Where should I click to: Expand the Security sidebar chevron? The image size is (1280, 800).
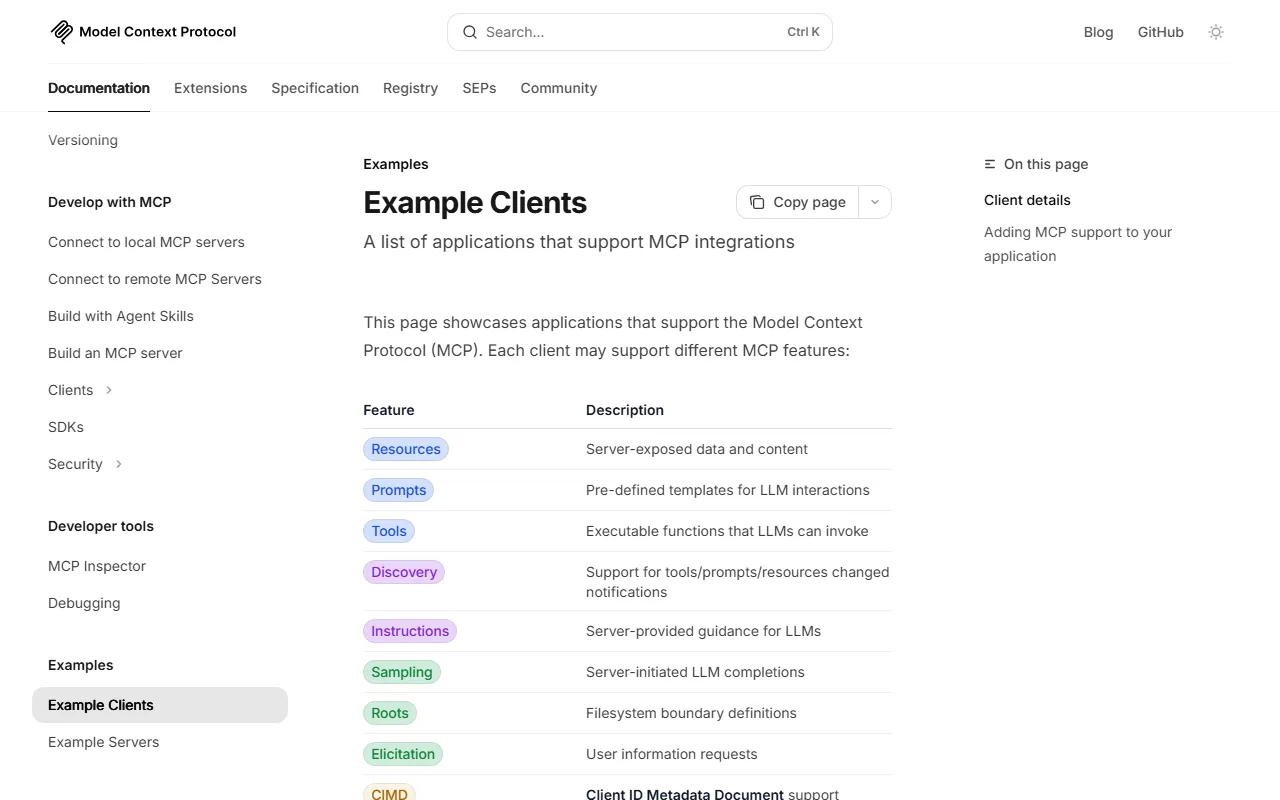coord(119,464)
